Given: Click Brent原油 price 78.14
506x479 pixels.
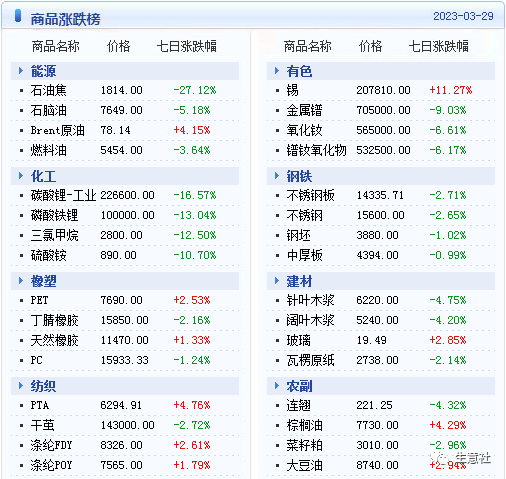Looking at the screenshot, I should (x=115, y=130).
